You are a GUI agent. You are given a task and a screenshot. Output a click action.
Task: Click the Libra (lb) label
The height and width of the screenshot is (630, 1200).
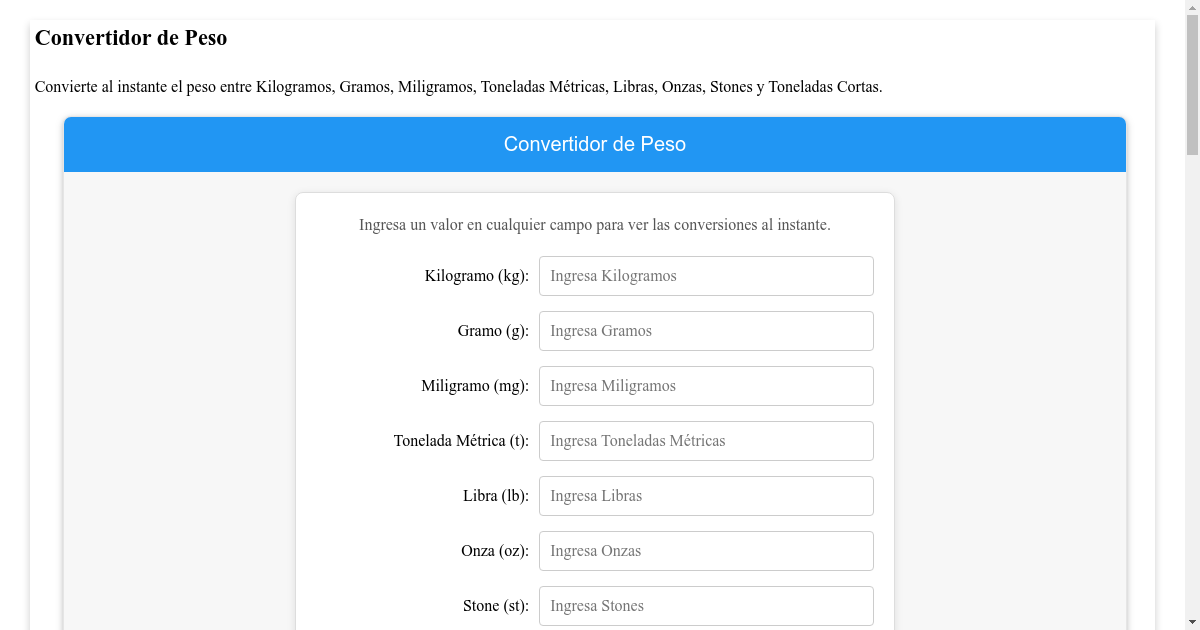coord(495,495)
